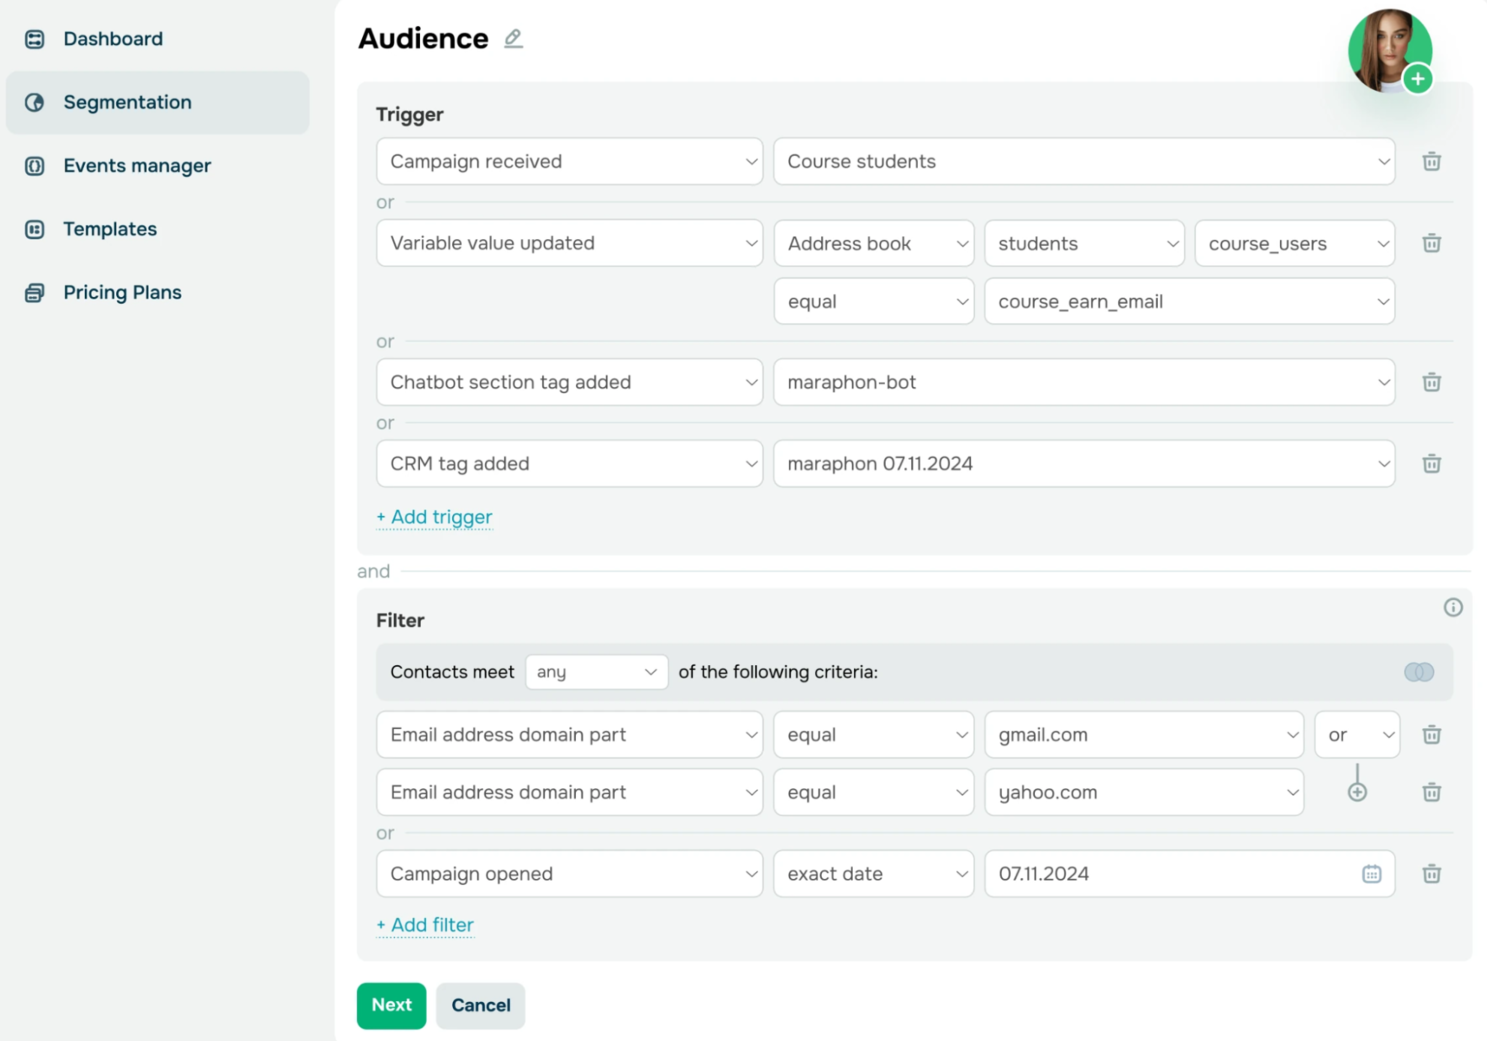The height and width of the screenshot is (1041, 1487).
Task: Click the Add filter link
Action: (424, 925)
